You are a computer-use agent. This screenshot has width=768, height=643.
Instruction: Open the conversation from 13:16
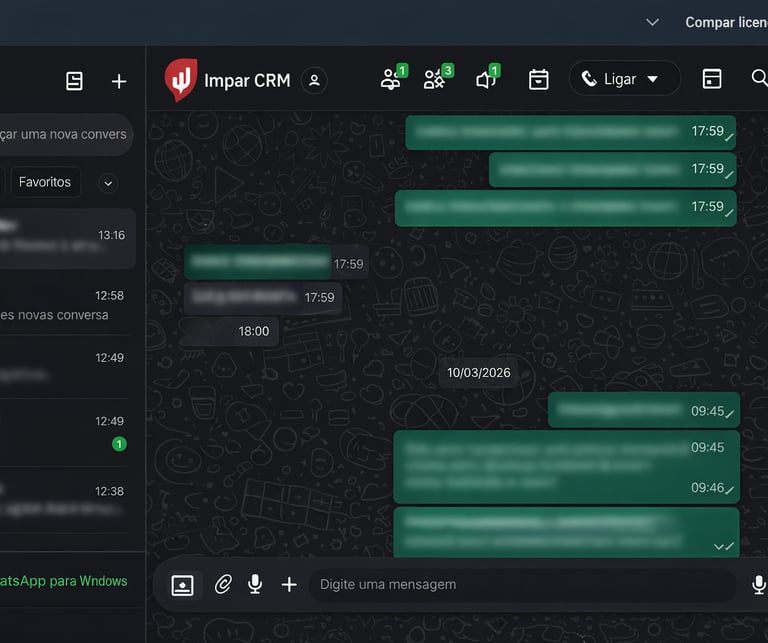pyautogui.click(x=66, y=238)
